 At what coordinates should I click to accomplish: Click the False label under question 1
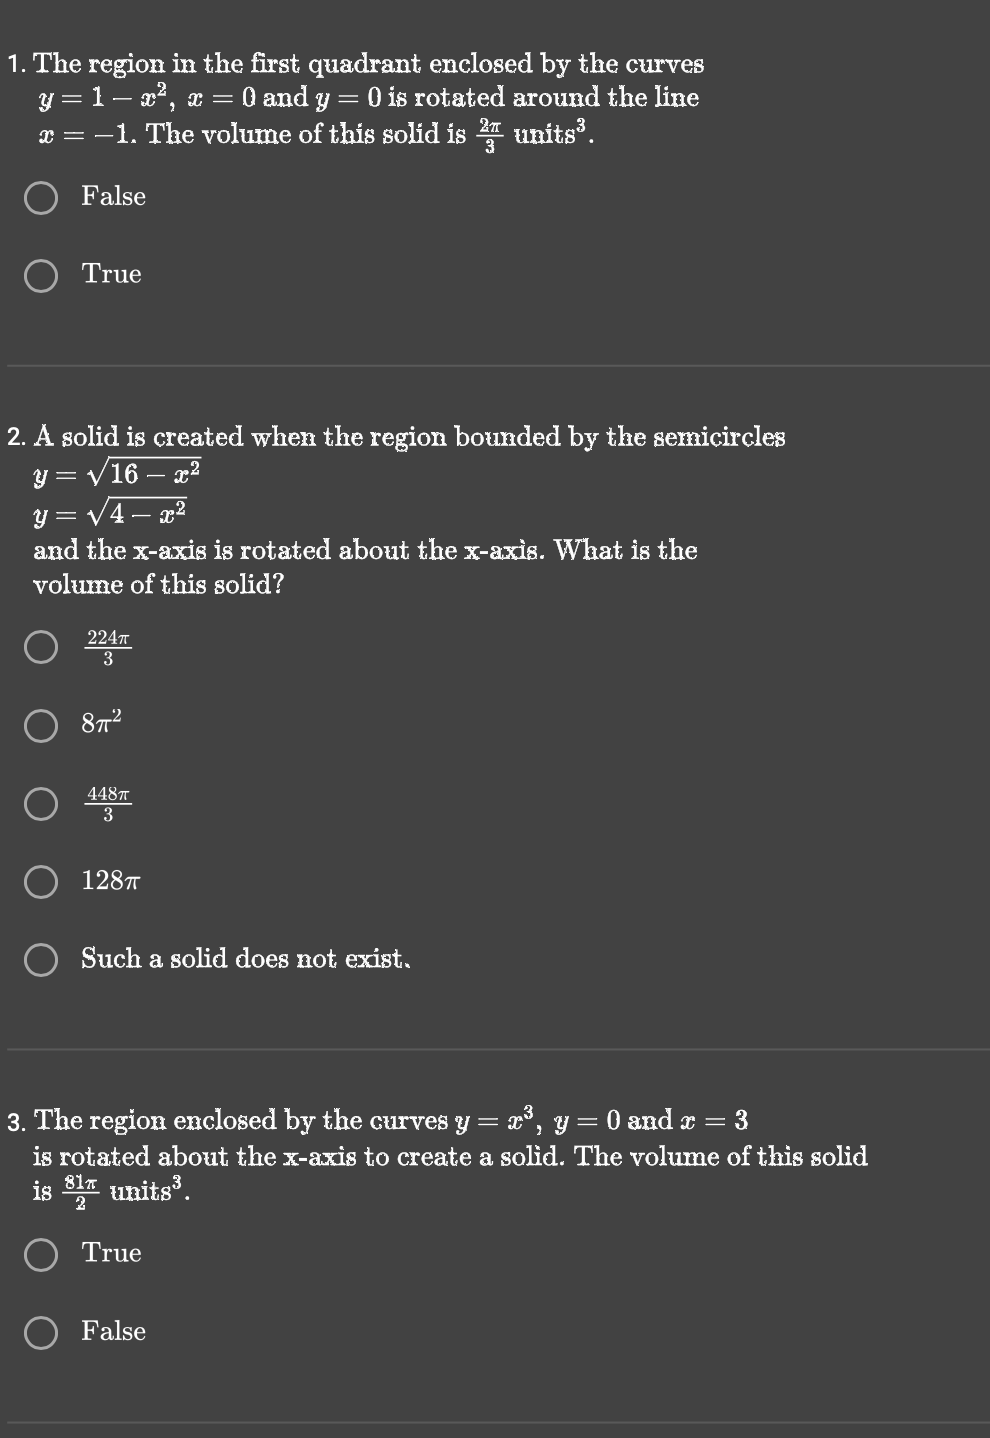pyautogui.click(x=112, y=196)
